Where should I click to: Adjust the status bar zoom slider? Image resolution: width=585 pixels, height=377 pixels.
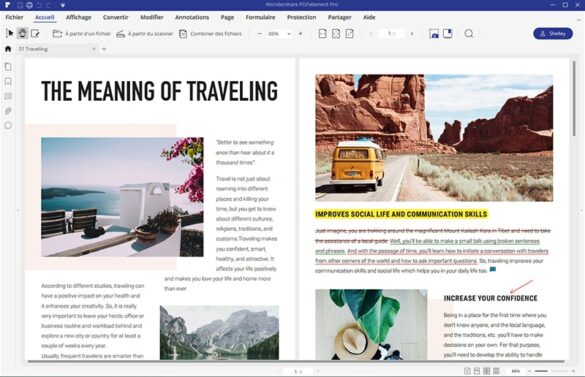point(551,371)
